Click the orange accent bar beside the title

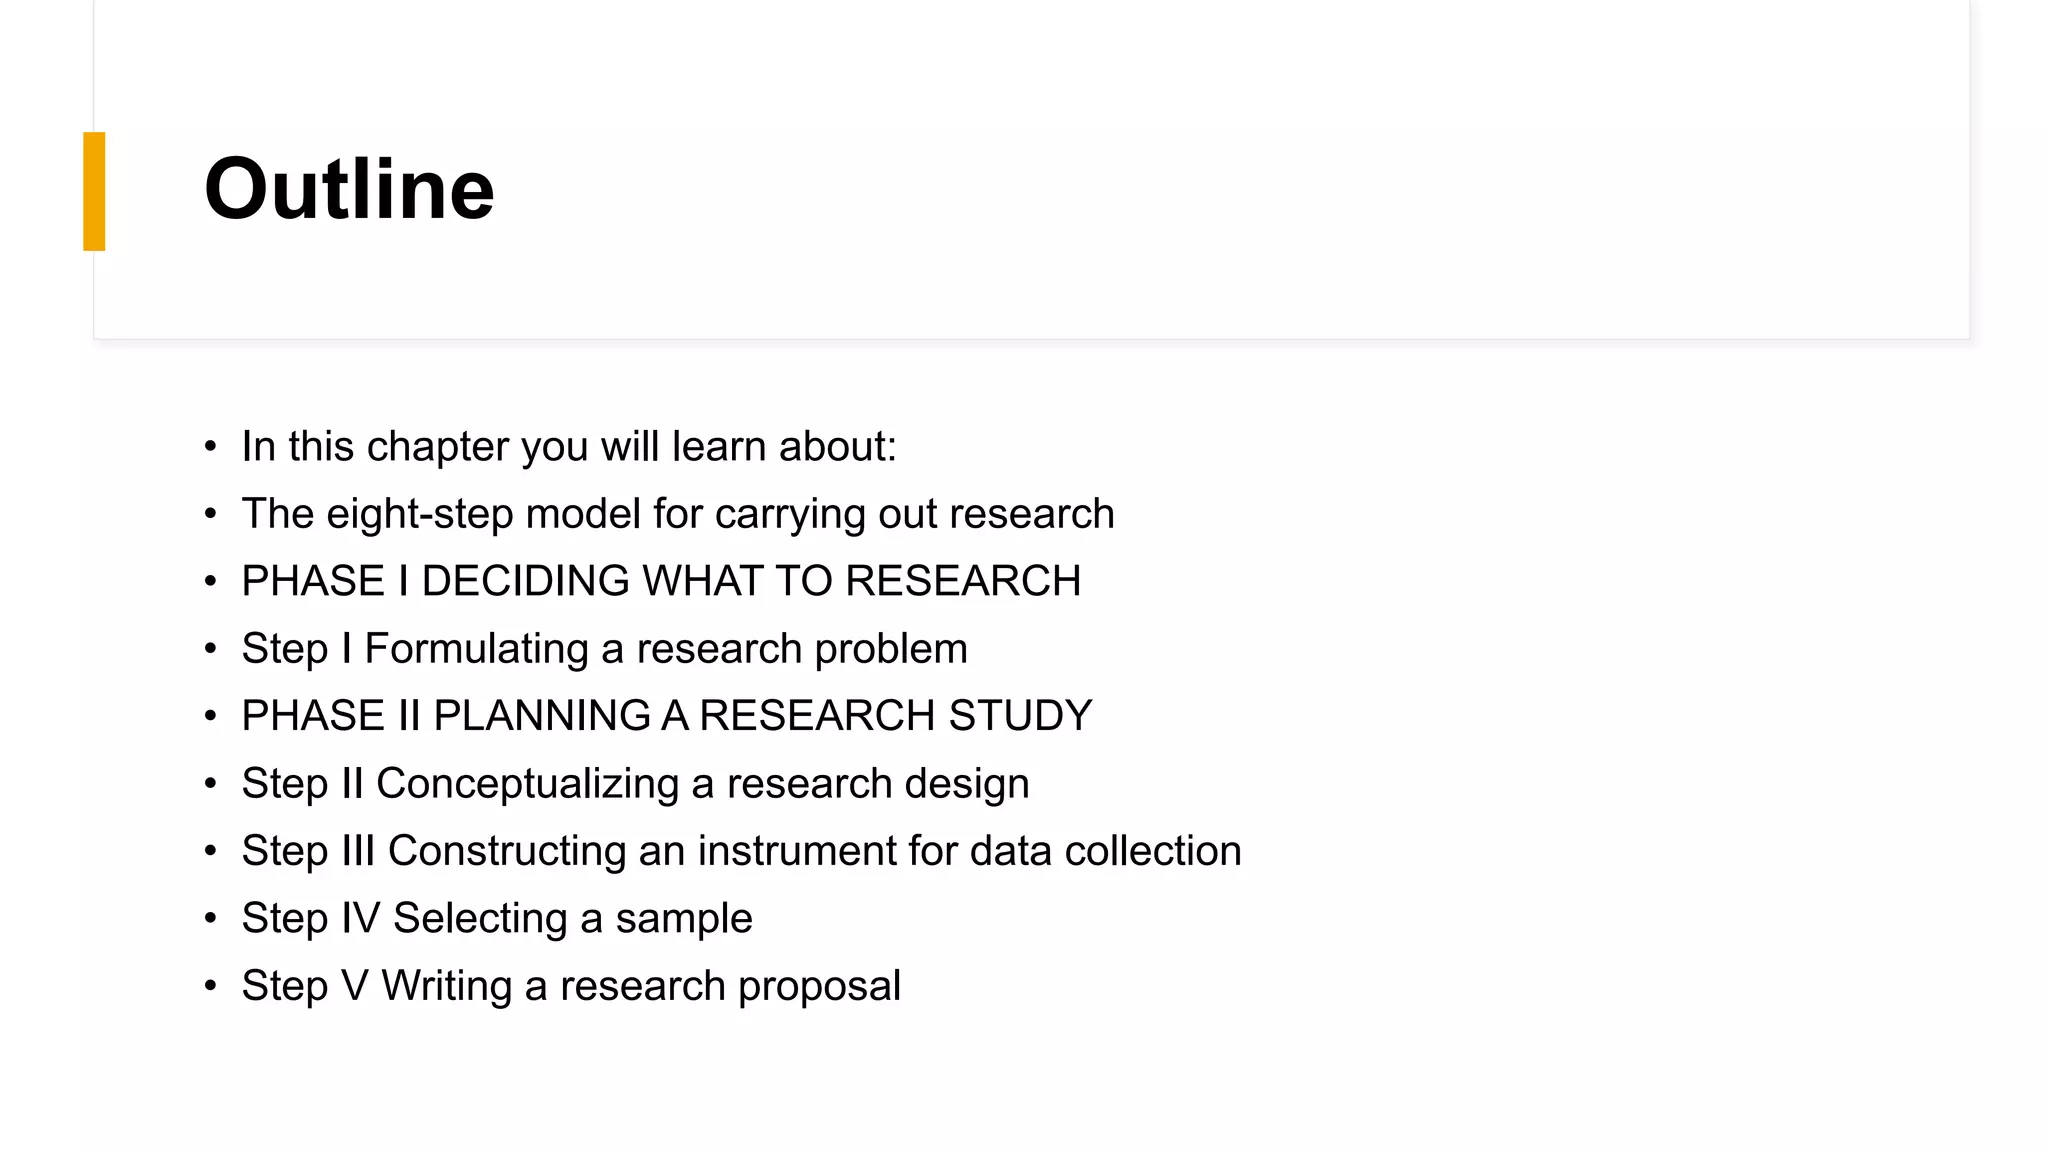pyautogui.click(x=94, y=191)
